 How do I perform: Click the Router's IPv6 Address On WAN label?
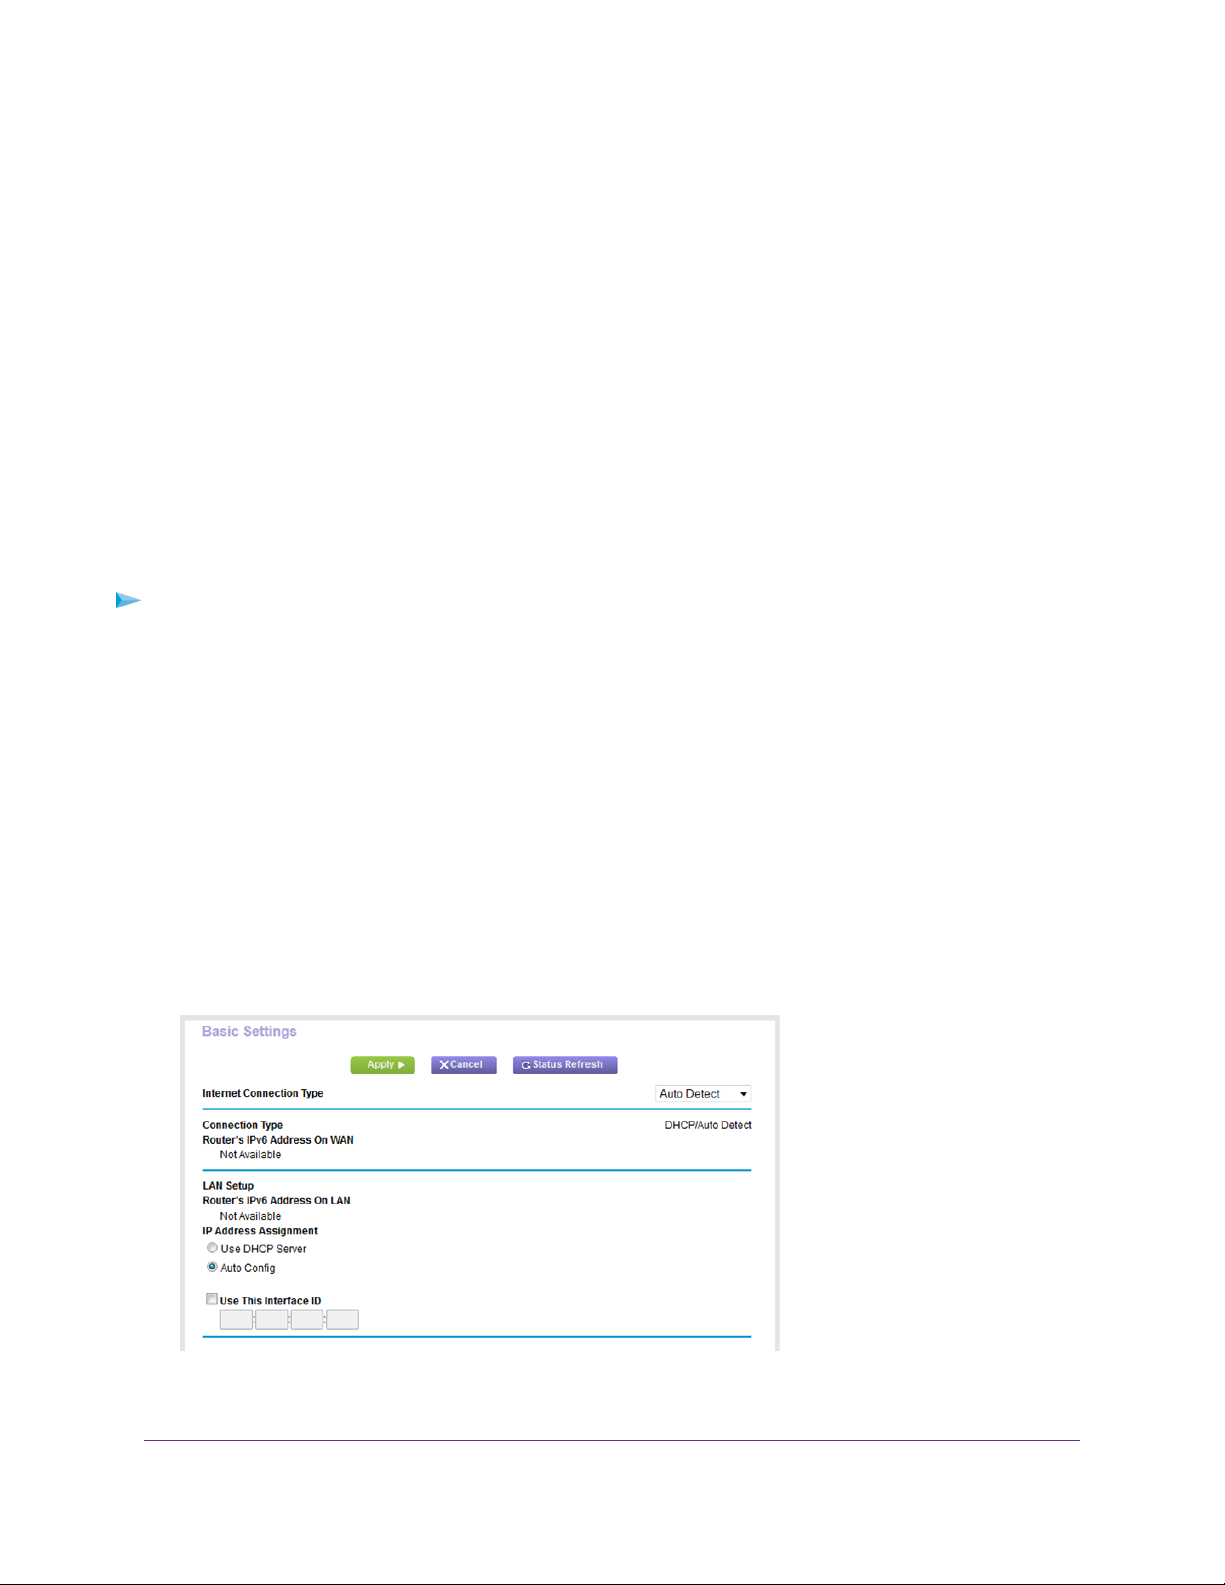pyautogui.click(x=278, y=1140)
